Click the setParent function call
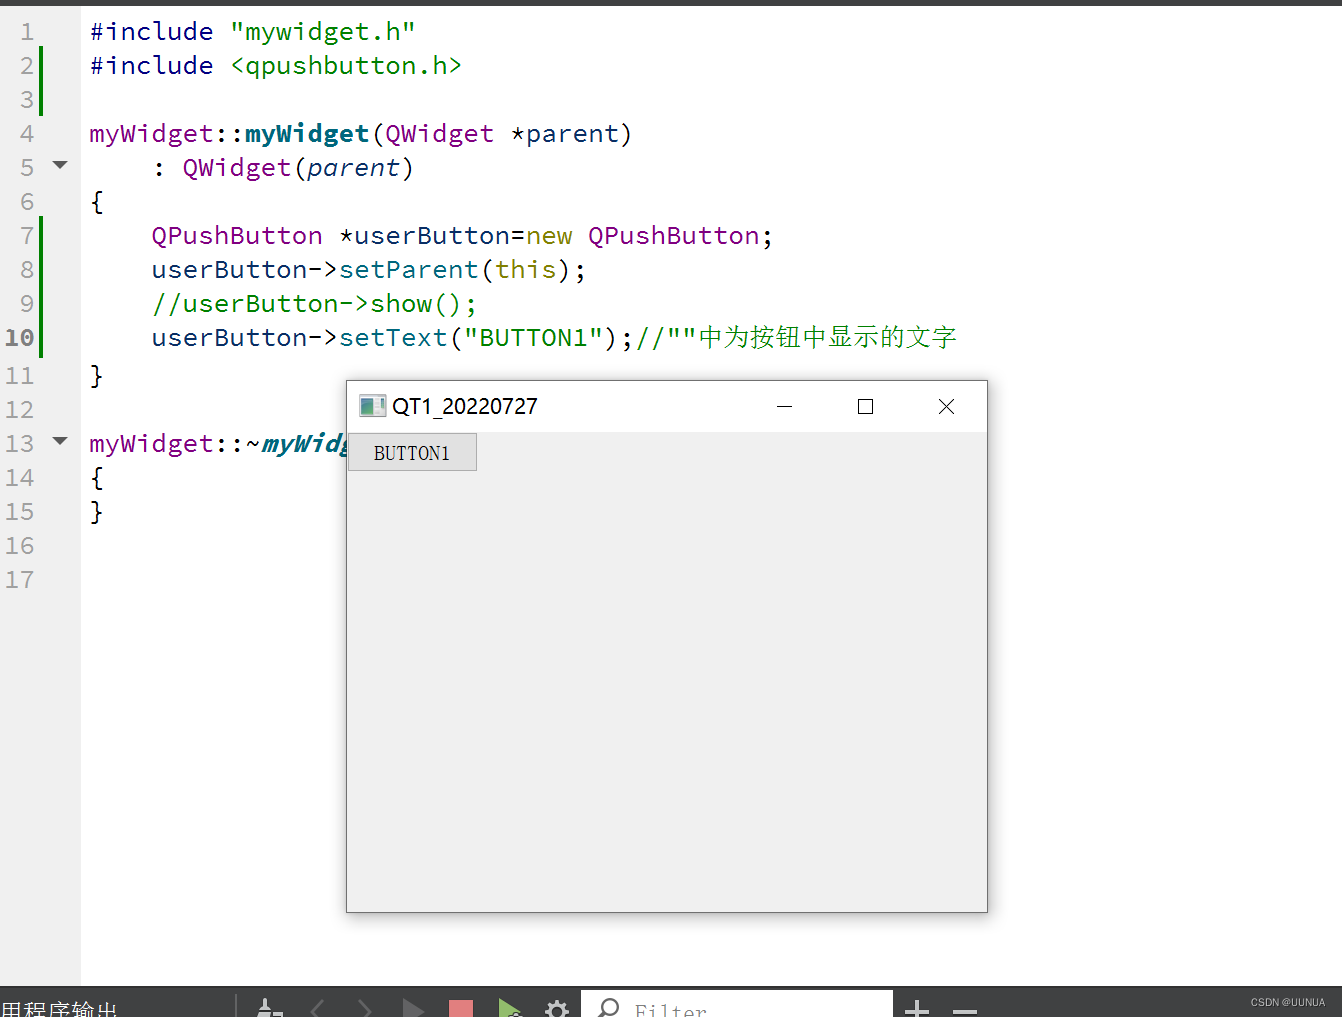1342x1017 pixels. (x=409, y=270)
